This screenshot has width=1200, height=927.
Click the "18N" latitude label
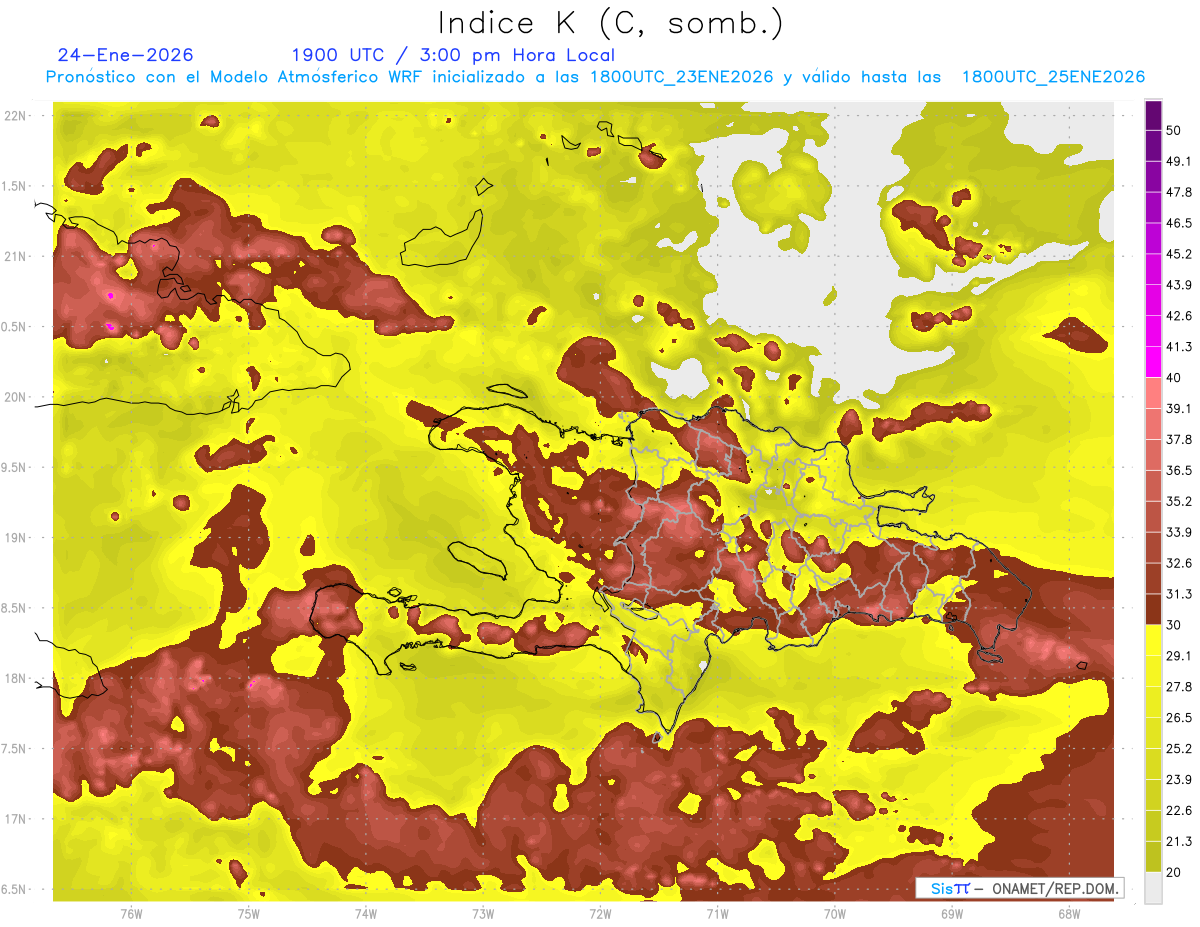tap(15, 678)
